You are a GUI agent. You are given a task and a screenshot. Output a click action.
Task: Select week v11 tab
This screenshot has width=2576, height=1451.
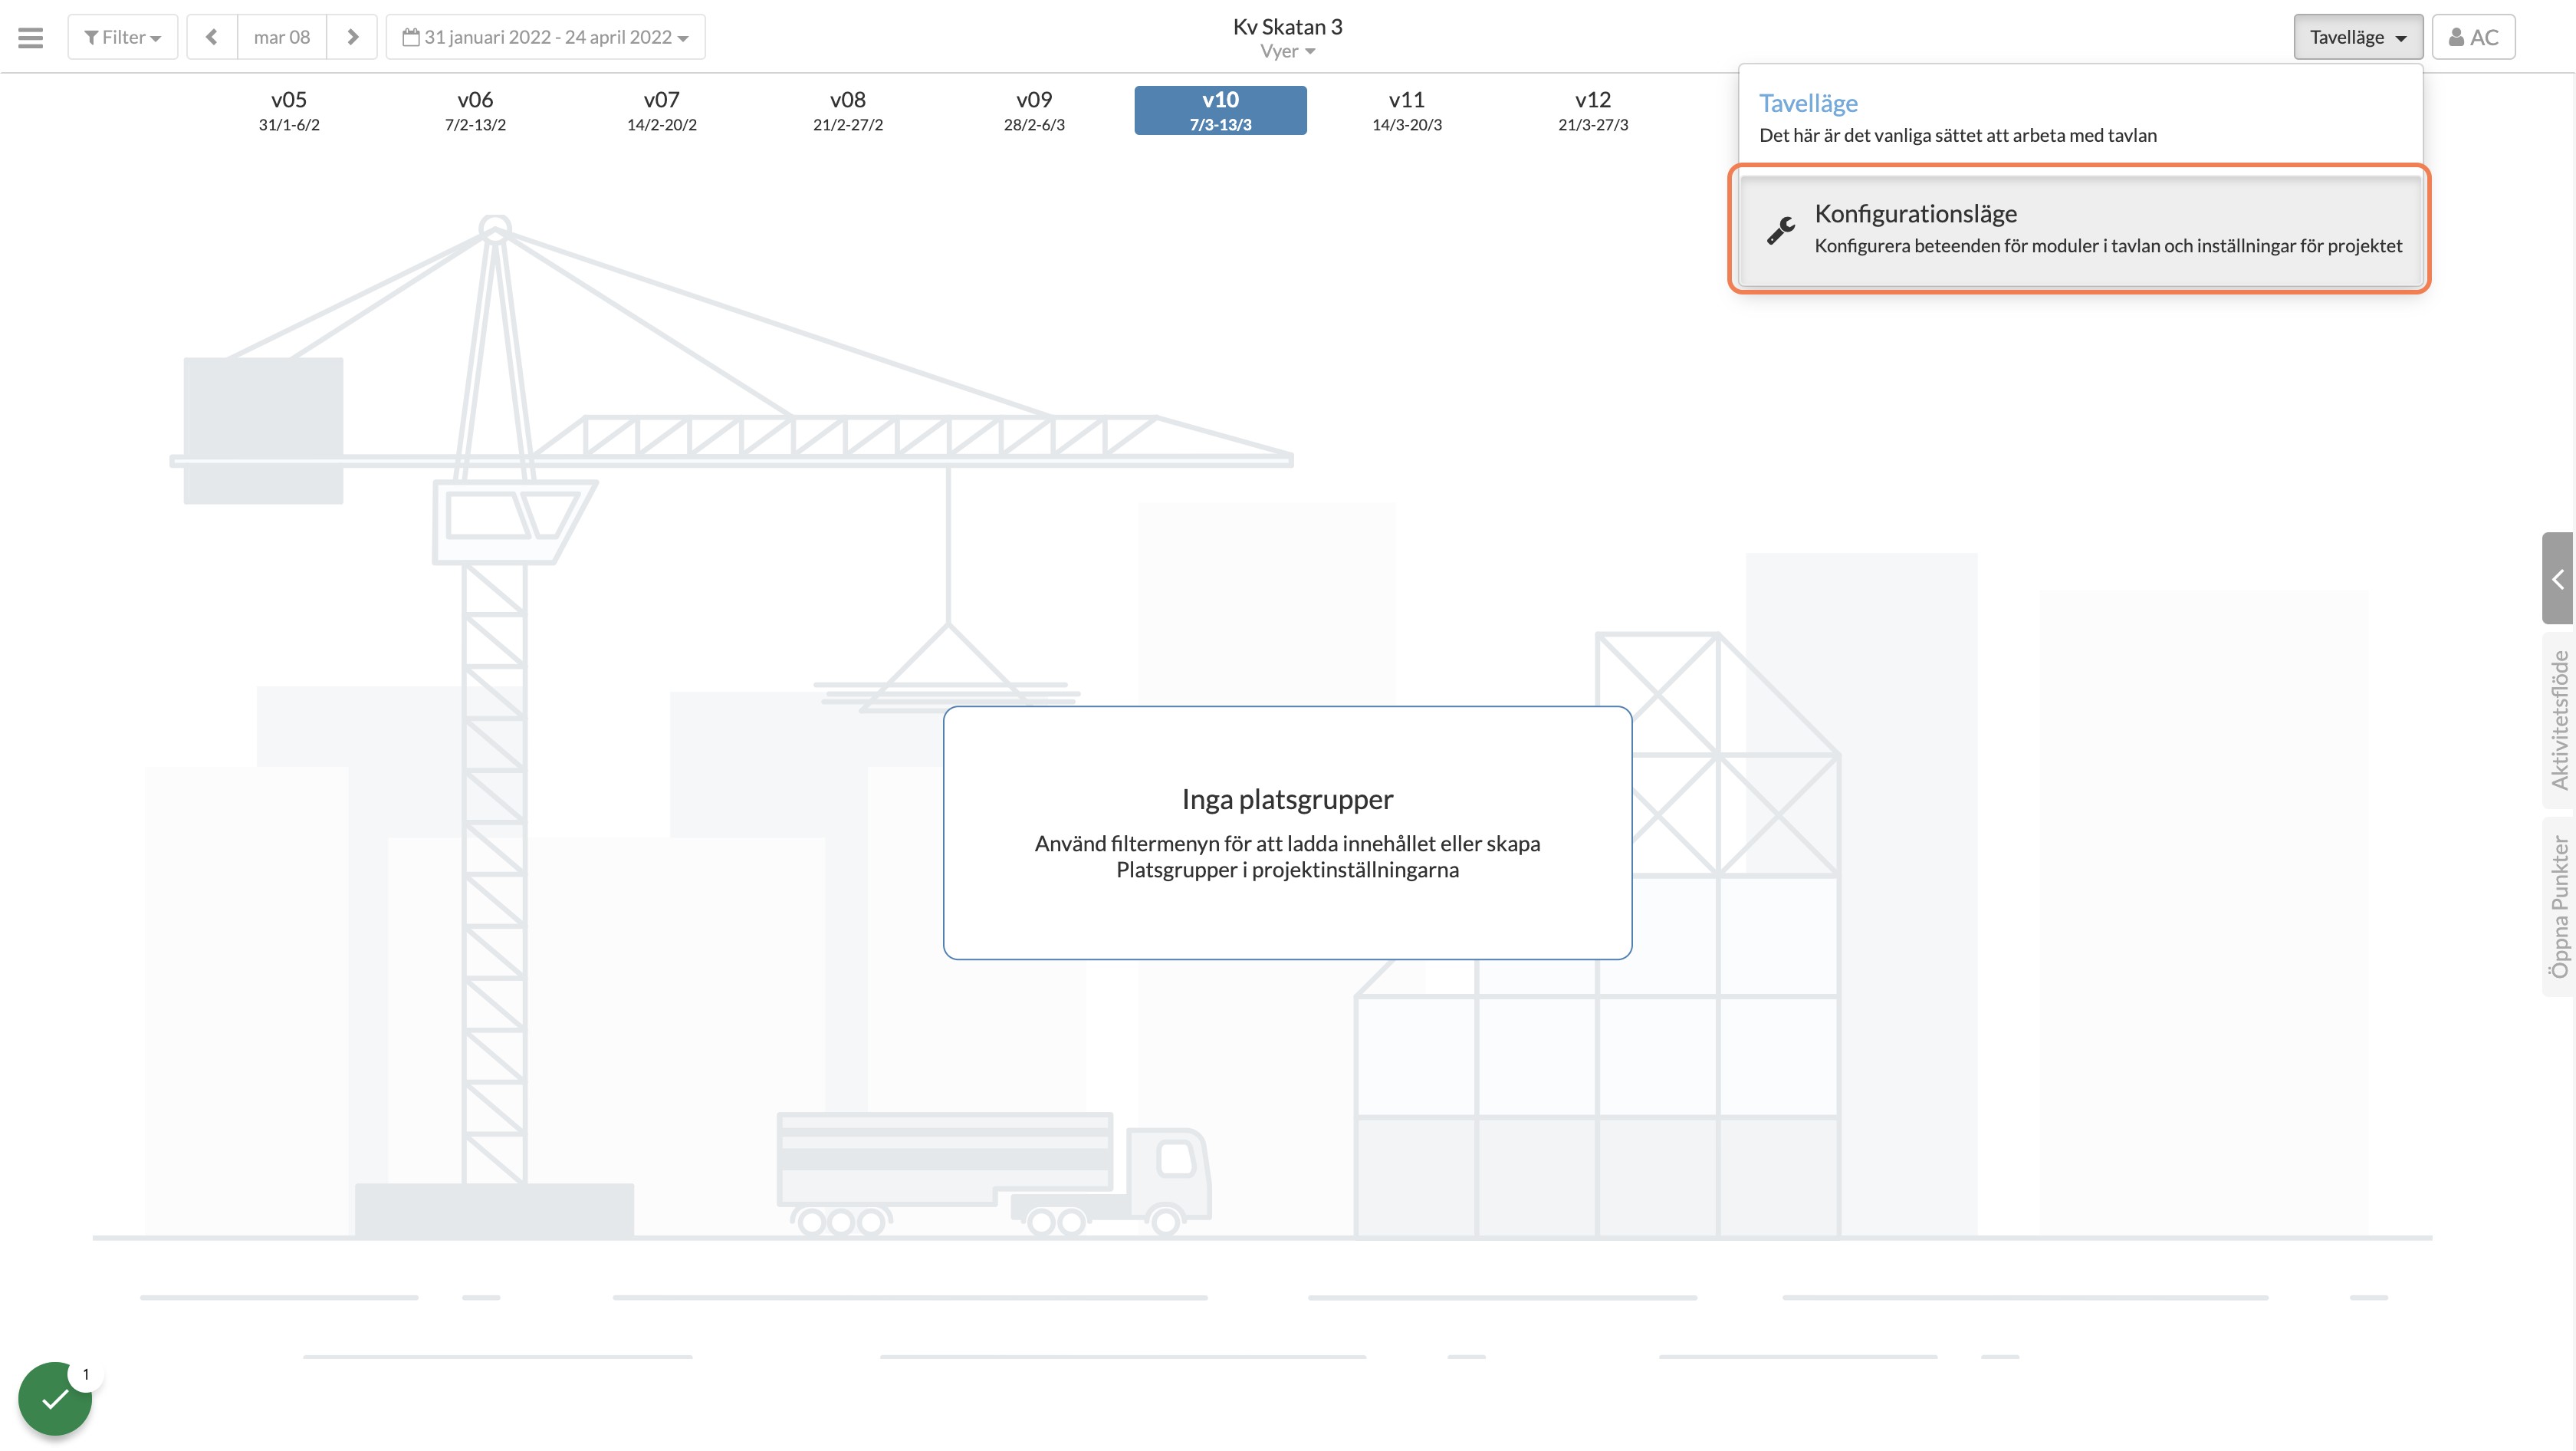1407,110
